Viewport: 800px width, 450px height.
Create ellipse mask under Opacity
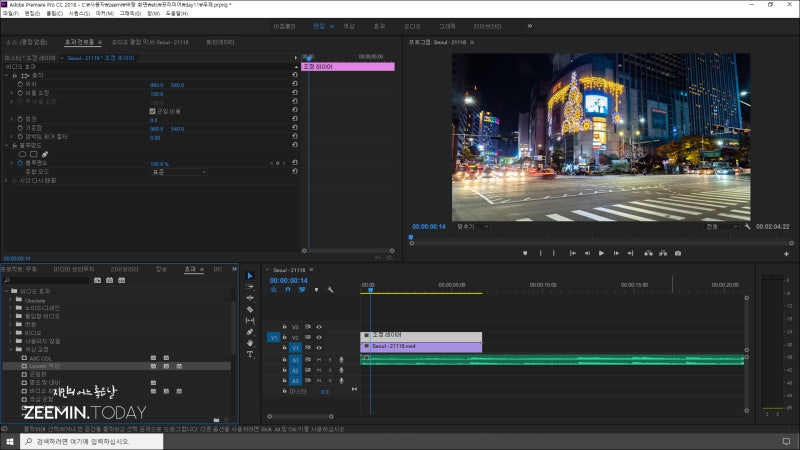(22, 154)
